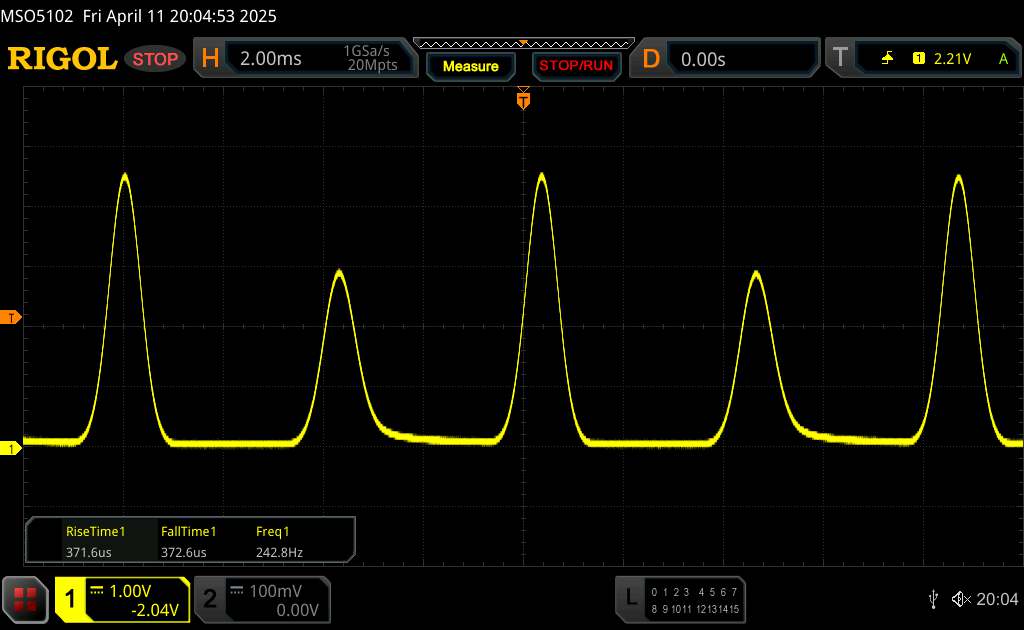
Task: Open the trigger A sweep mode setting
Action: tap(1002, 59)
